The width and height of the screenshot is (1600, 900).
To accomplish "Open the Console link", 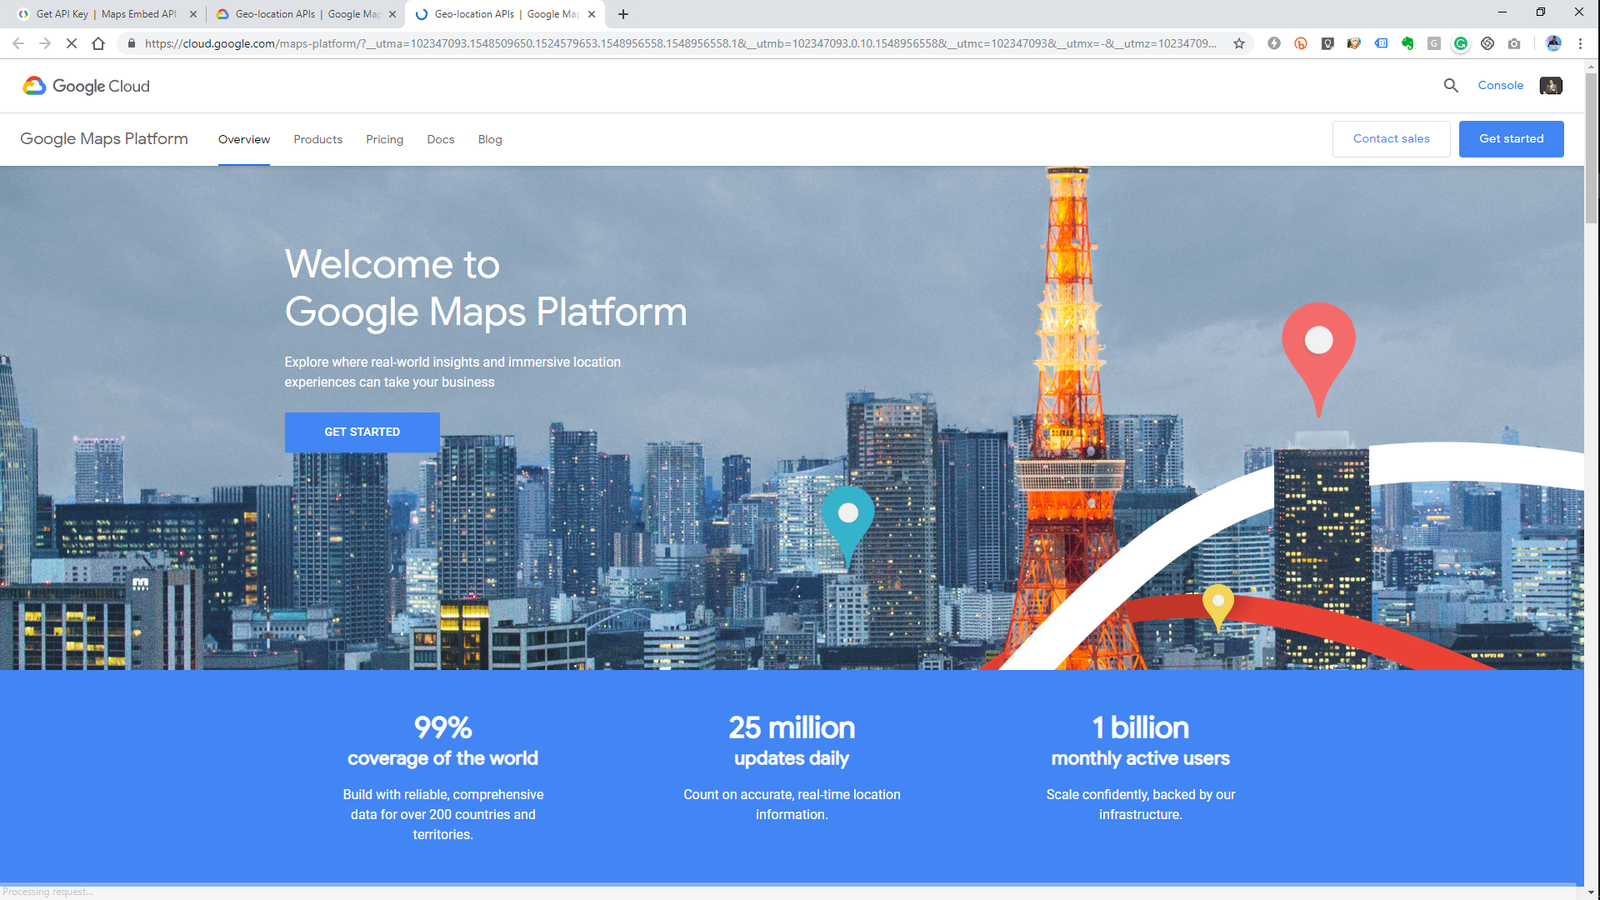I will pyautogui.click(x=1500, y=86).
